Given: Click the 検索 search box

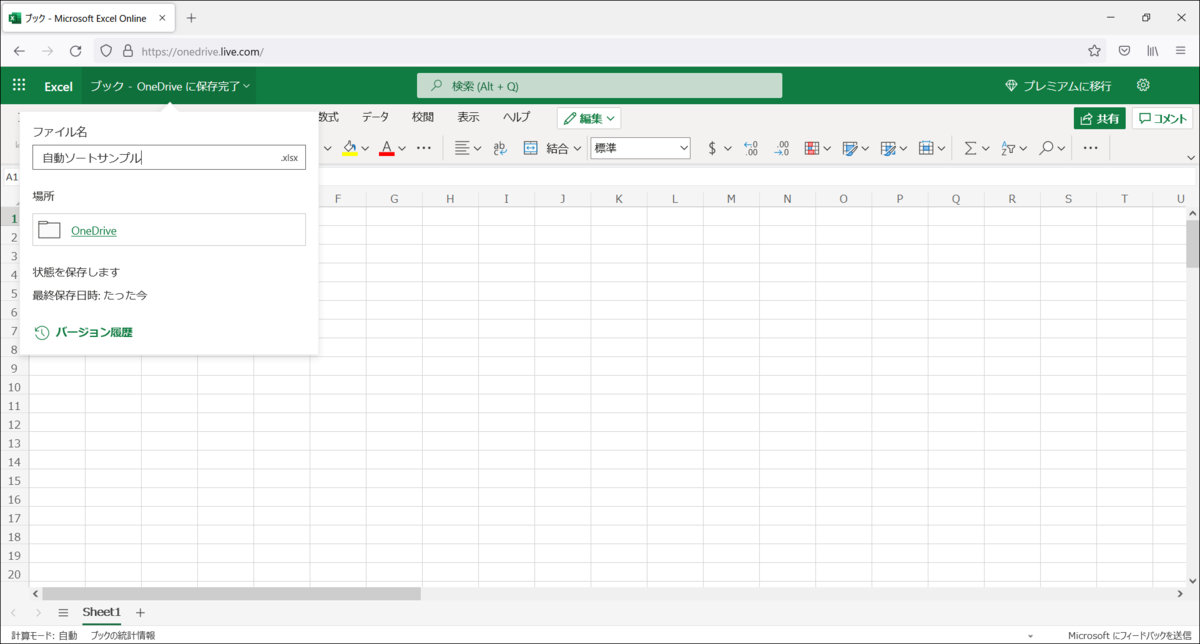Looking at the screenshot, I should (600, 86).
